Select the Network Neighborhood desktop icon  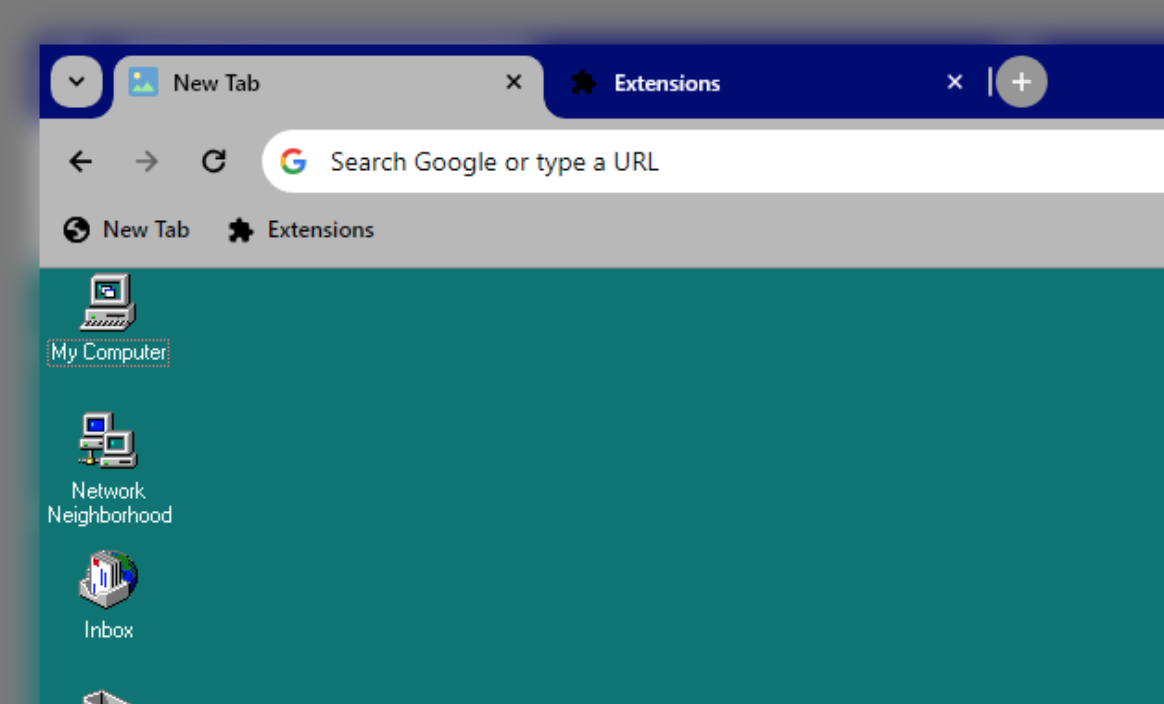(x=108, y=440)
